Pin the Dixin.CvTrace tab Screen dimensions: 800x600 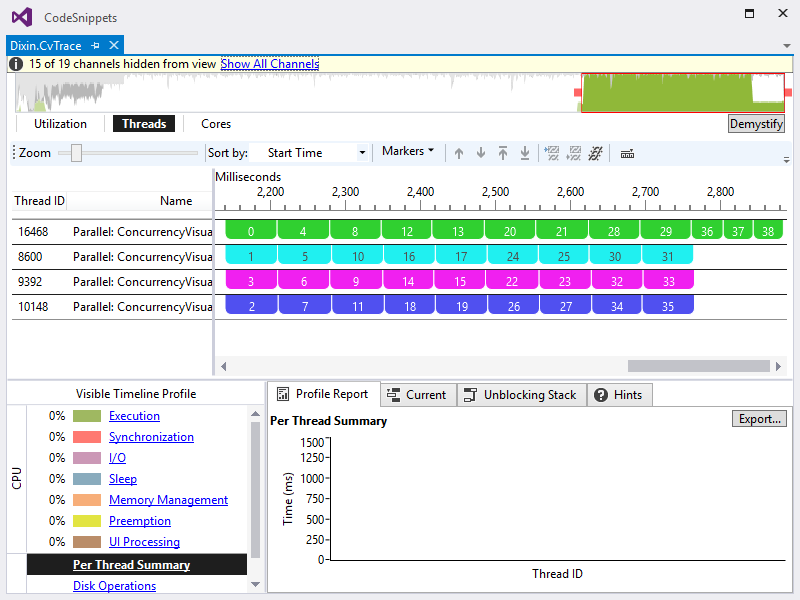point(95,45)
